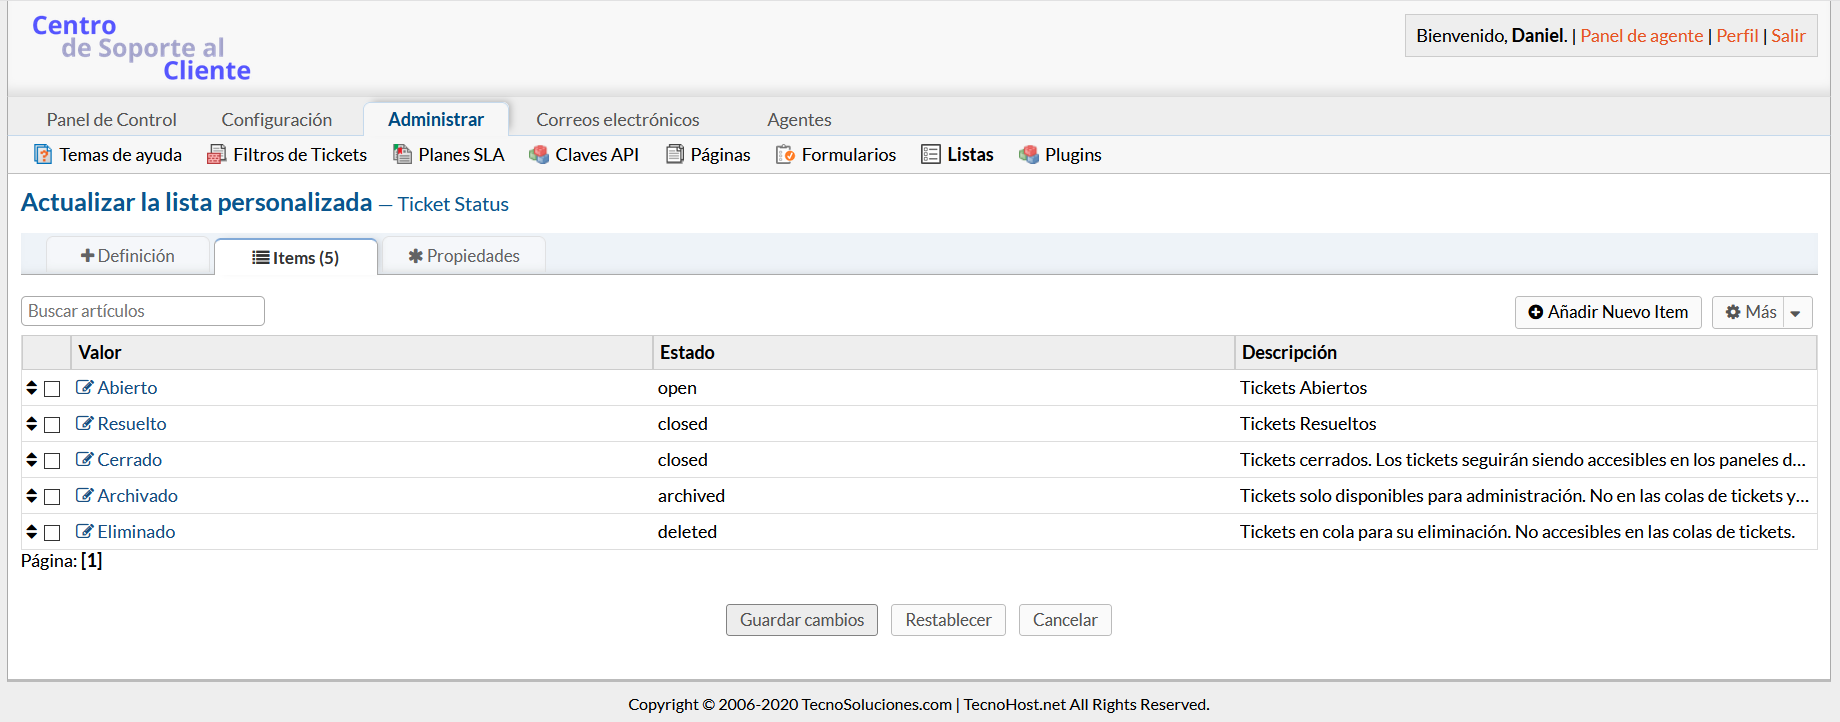Open Formularios icon
The height and width of the screenshot is (722, 1840).
tap(785, 155)
